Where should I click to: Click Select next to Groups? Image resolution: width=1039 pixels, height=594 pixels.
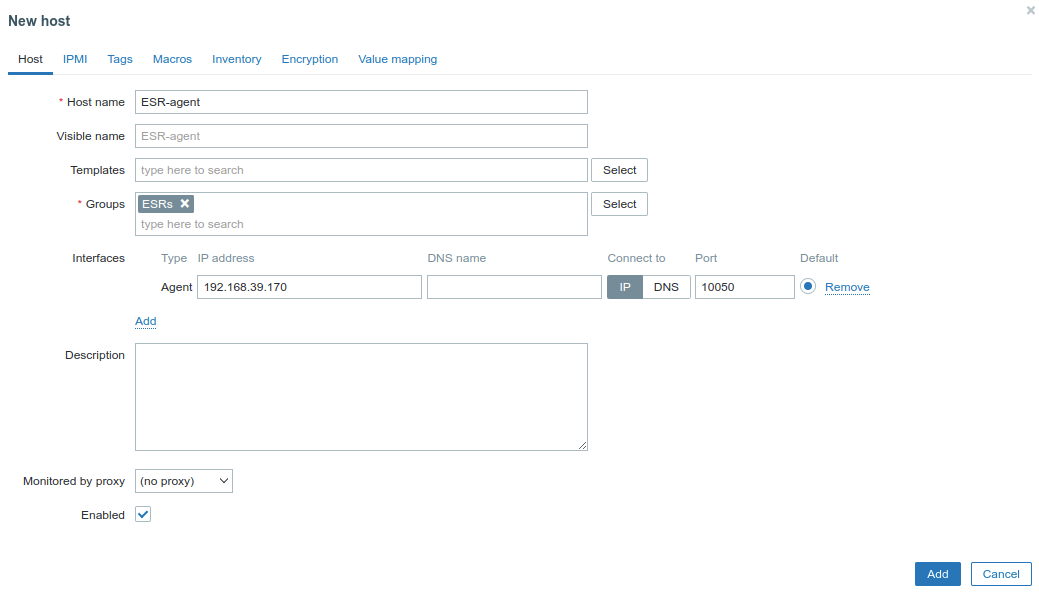[618, 203]
